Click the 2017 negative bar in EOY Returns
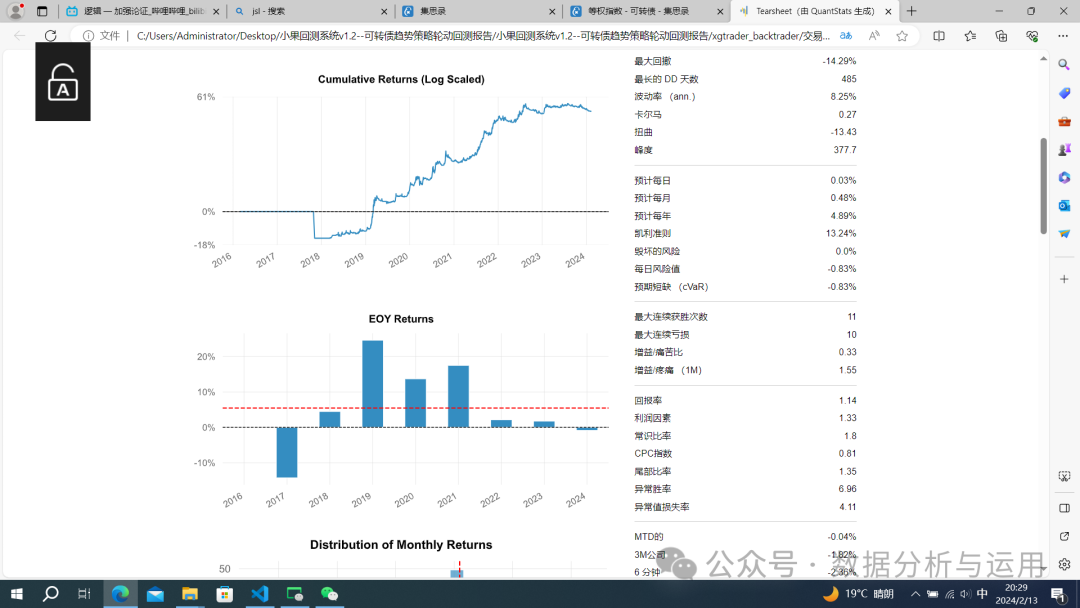1080x608 pixels. pyautogui.click(x=287, y=452)
